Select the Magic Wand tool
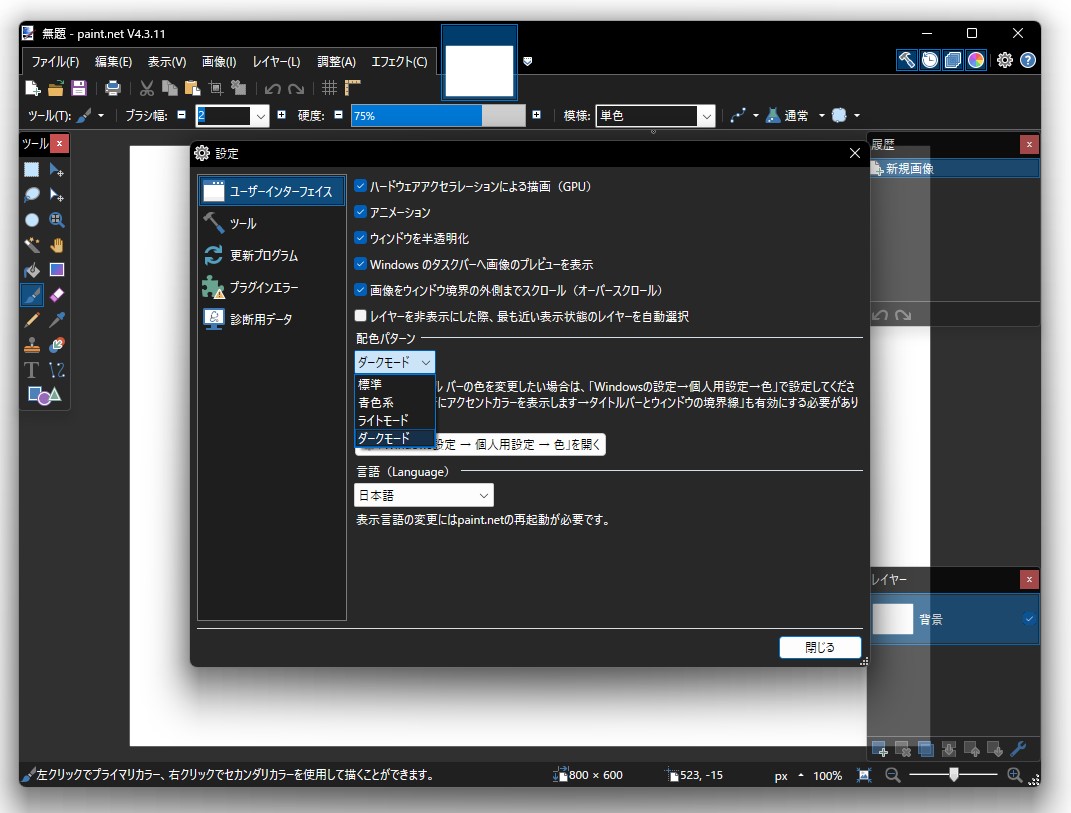Viewport: 1071px width, 813px height. [32, 245]
